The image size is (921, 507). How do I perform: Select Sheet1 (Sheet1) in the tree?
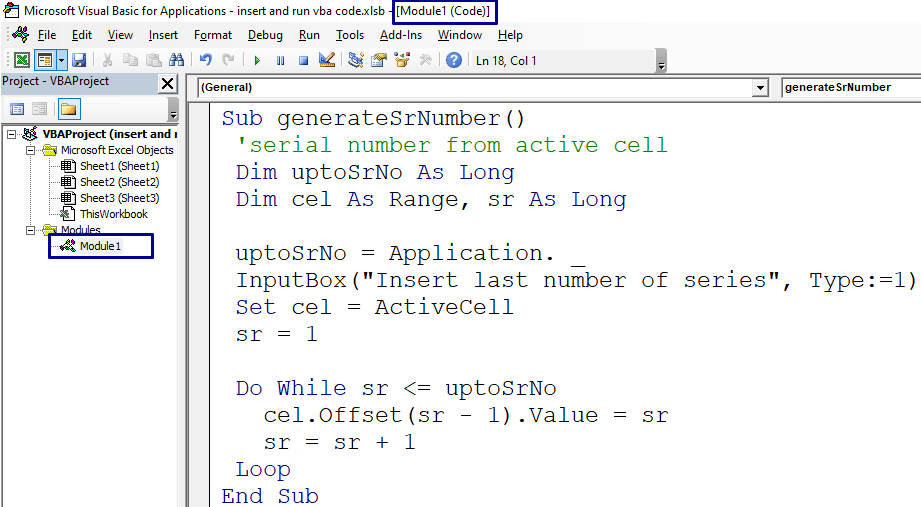119,166
